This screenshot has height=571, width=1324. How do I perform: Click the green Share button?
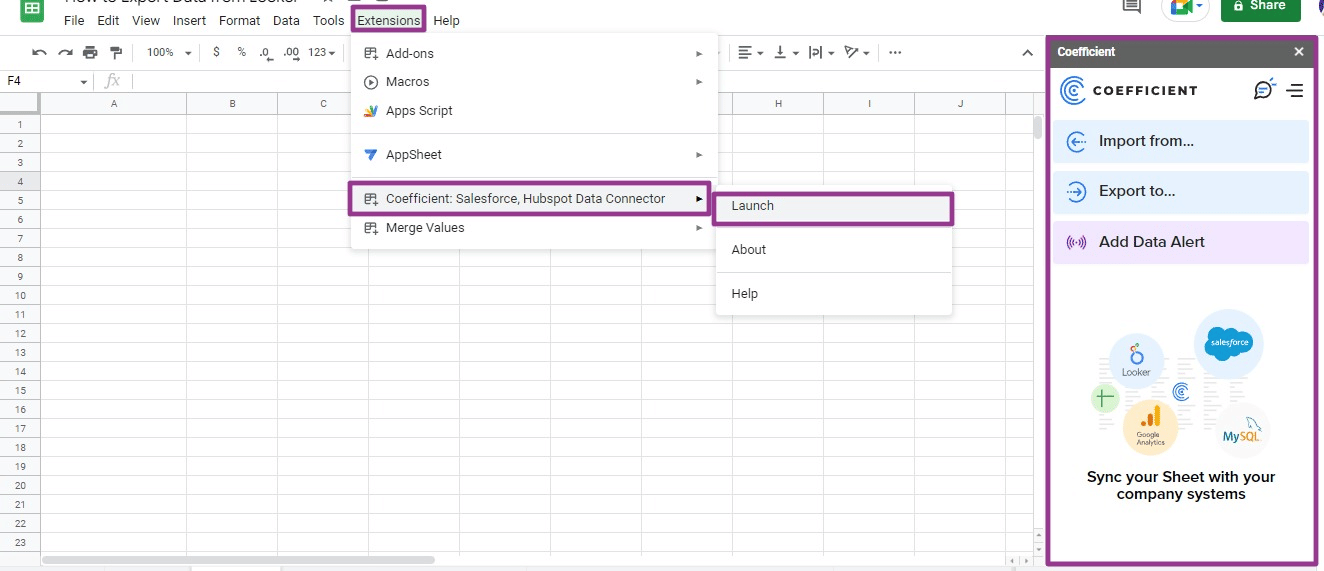tap(1260, 7)
